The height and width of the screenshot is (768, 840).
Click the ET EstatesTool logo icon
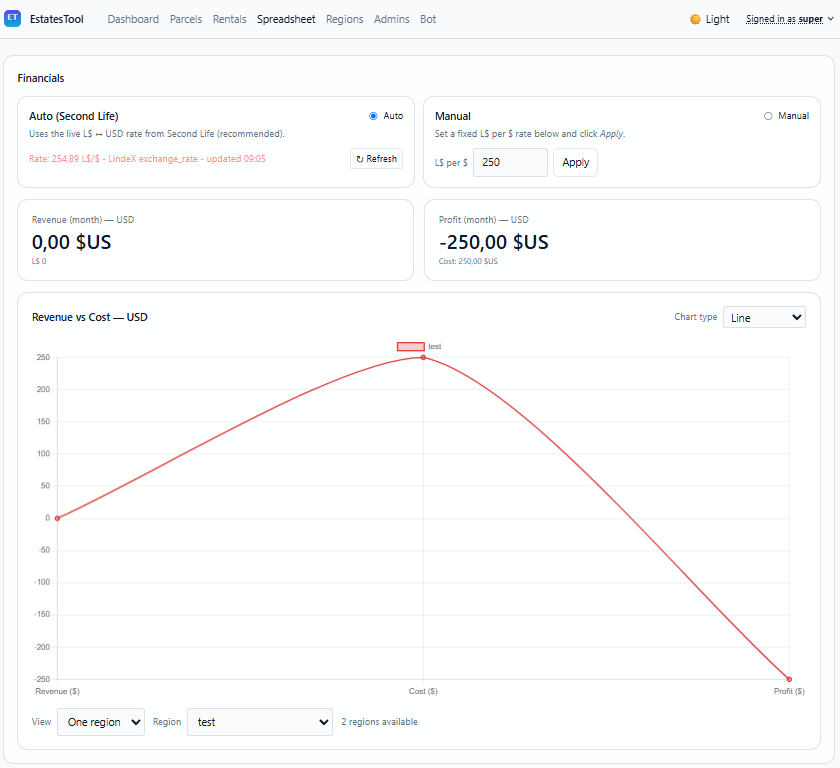13,18
